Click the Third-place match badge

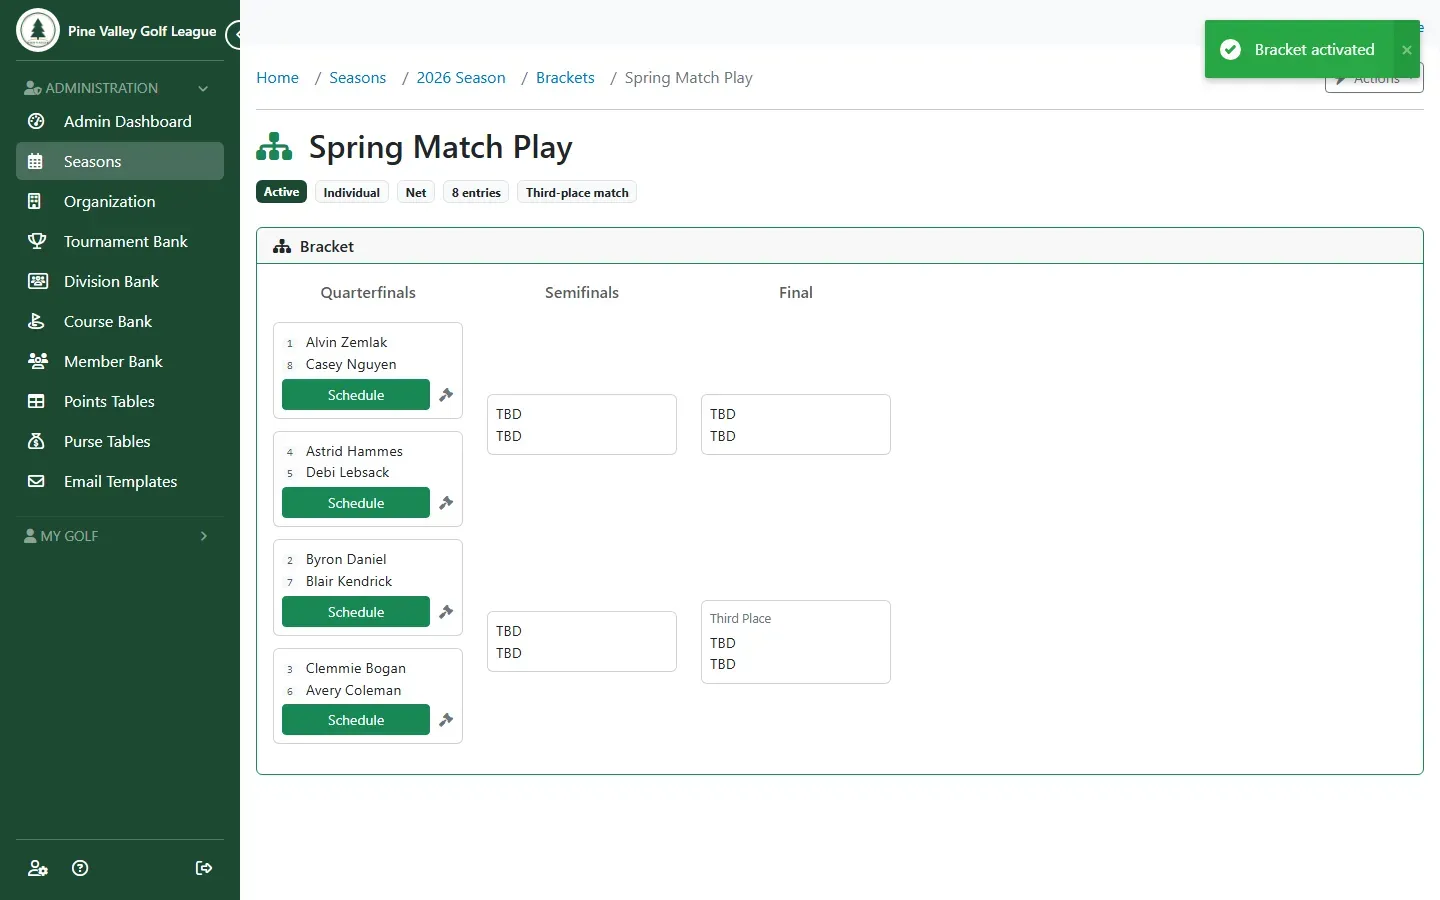click(577, 192)
